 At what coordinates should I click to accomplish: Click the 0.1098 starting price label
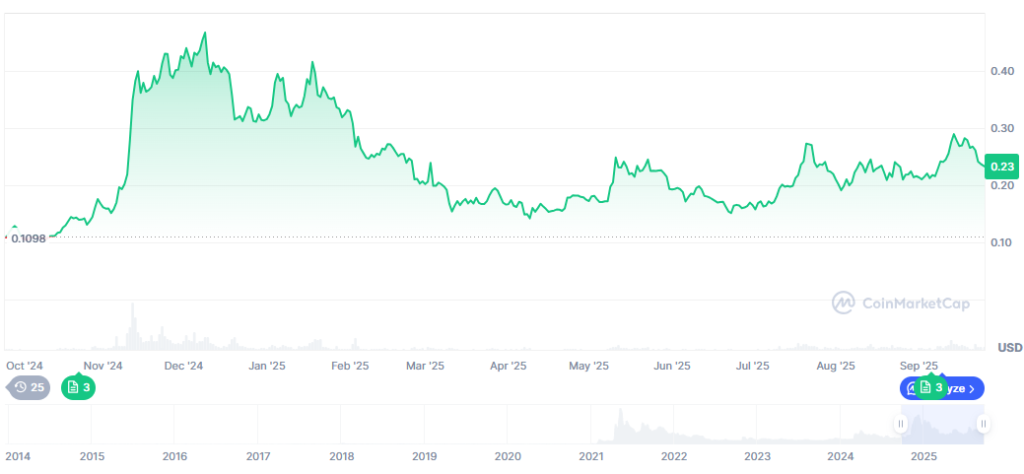click(x=31, y=239)
